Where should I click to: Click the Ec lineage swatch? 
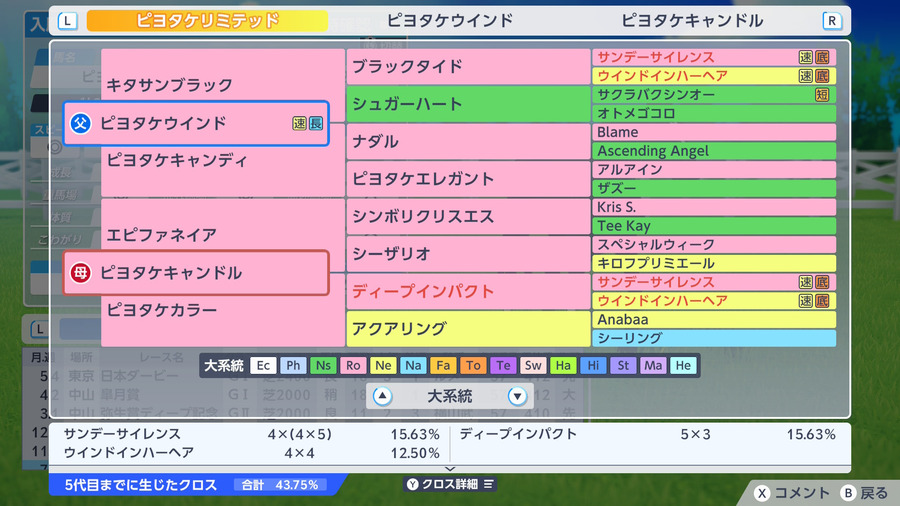point(263,365)
